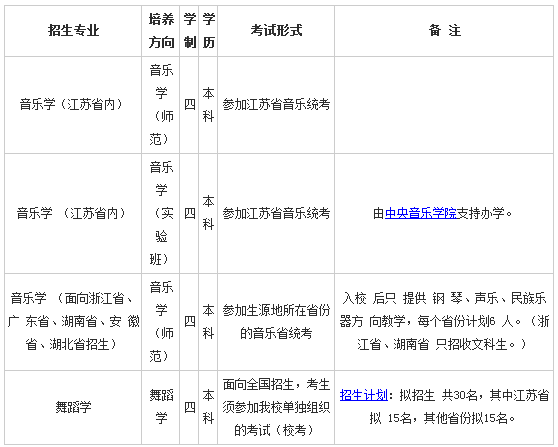This screenshot has width=558, height=447.
Task: Click the 学历 column header
Action: coord(208,31)
